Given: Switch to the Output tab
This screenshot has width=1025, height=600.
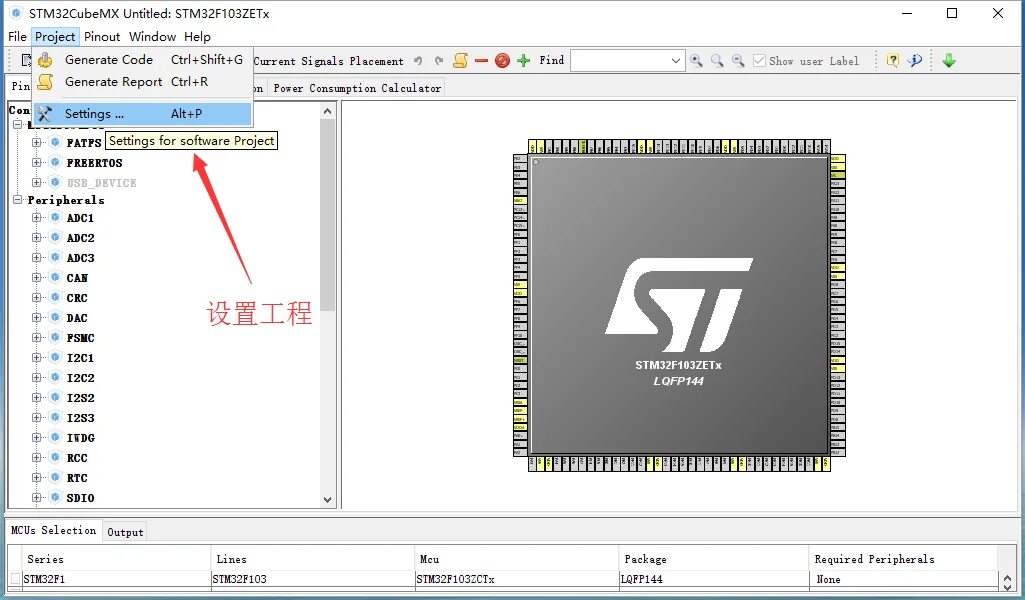Looking at the screenshot, I should (x=126, y=532).
